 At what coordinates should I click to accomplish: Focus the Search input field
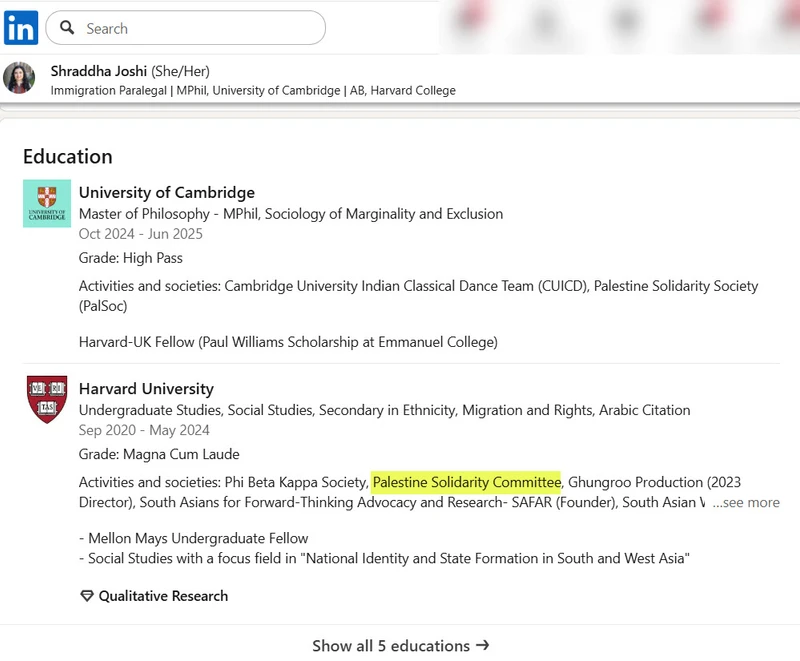[x=200, y=28]
